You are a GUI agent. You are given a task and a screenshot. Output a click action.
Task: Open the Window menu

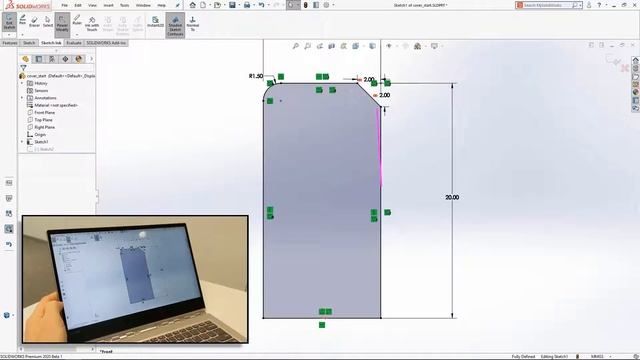pyautogui.click(x=143, y=5)
